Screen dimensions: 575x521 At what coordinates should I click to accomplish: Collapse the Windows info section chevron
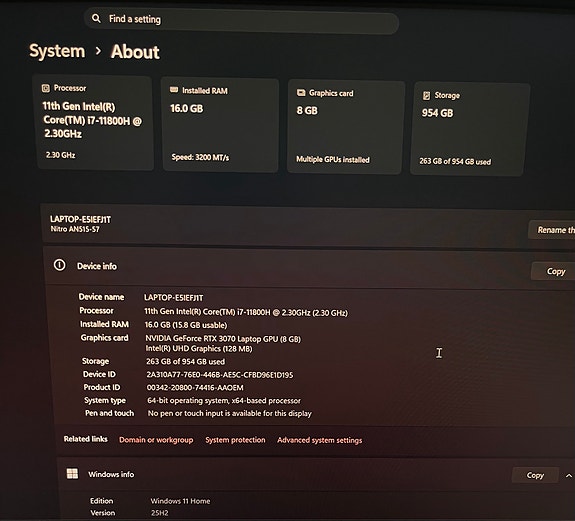(568, 476)
